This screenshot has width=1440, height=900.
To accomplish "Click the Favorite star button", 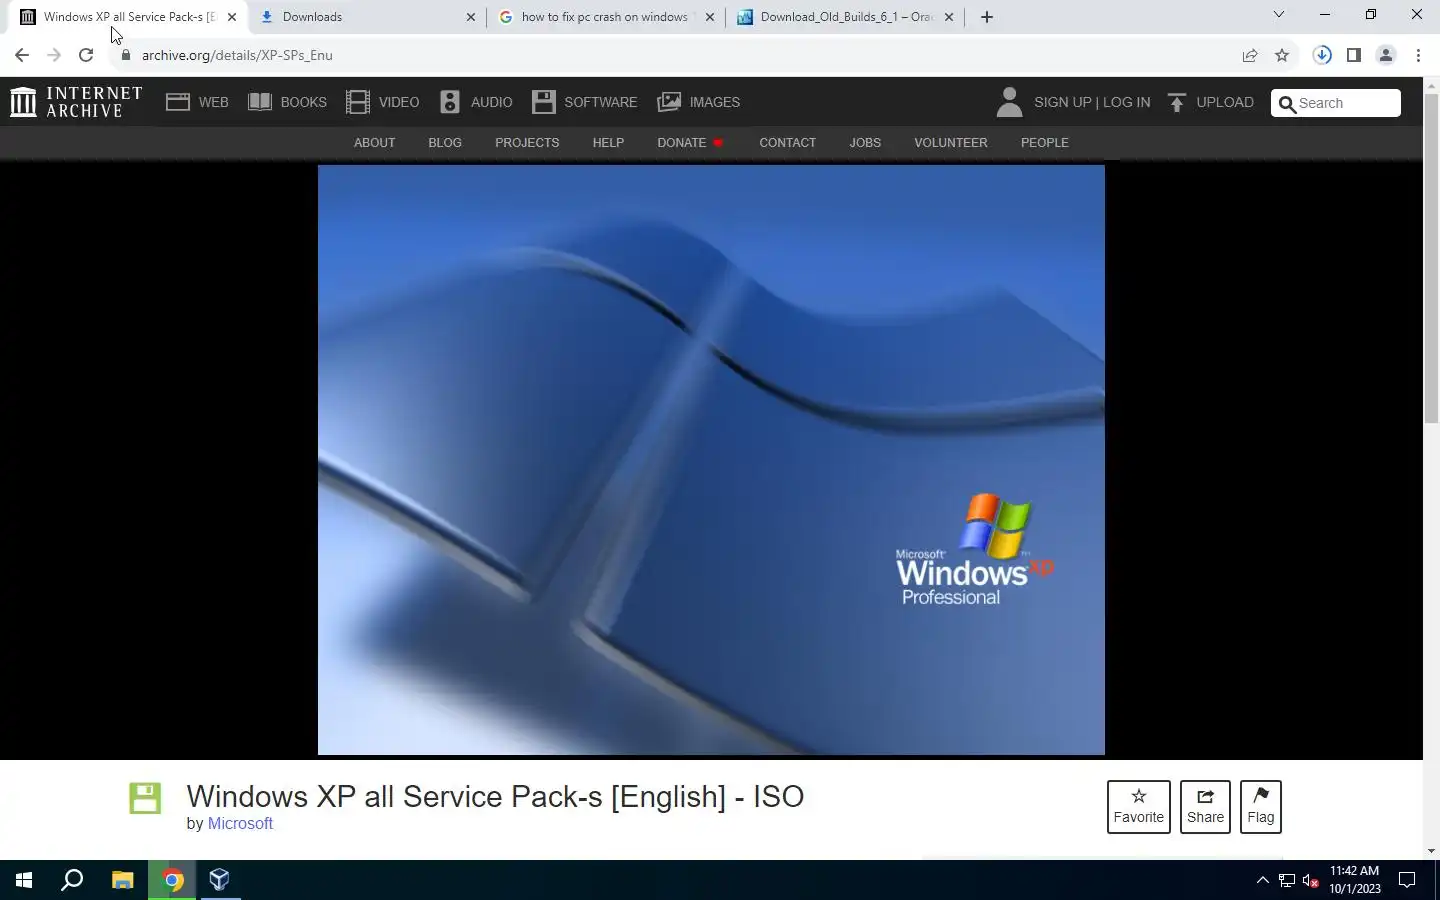I will [x=1138, y=806].
